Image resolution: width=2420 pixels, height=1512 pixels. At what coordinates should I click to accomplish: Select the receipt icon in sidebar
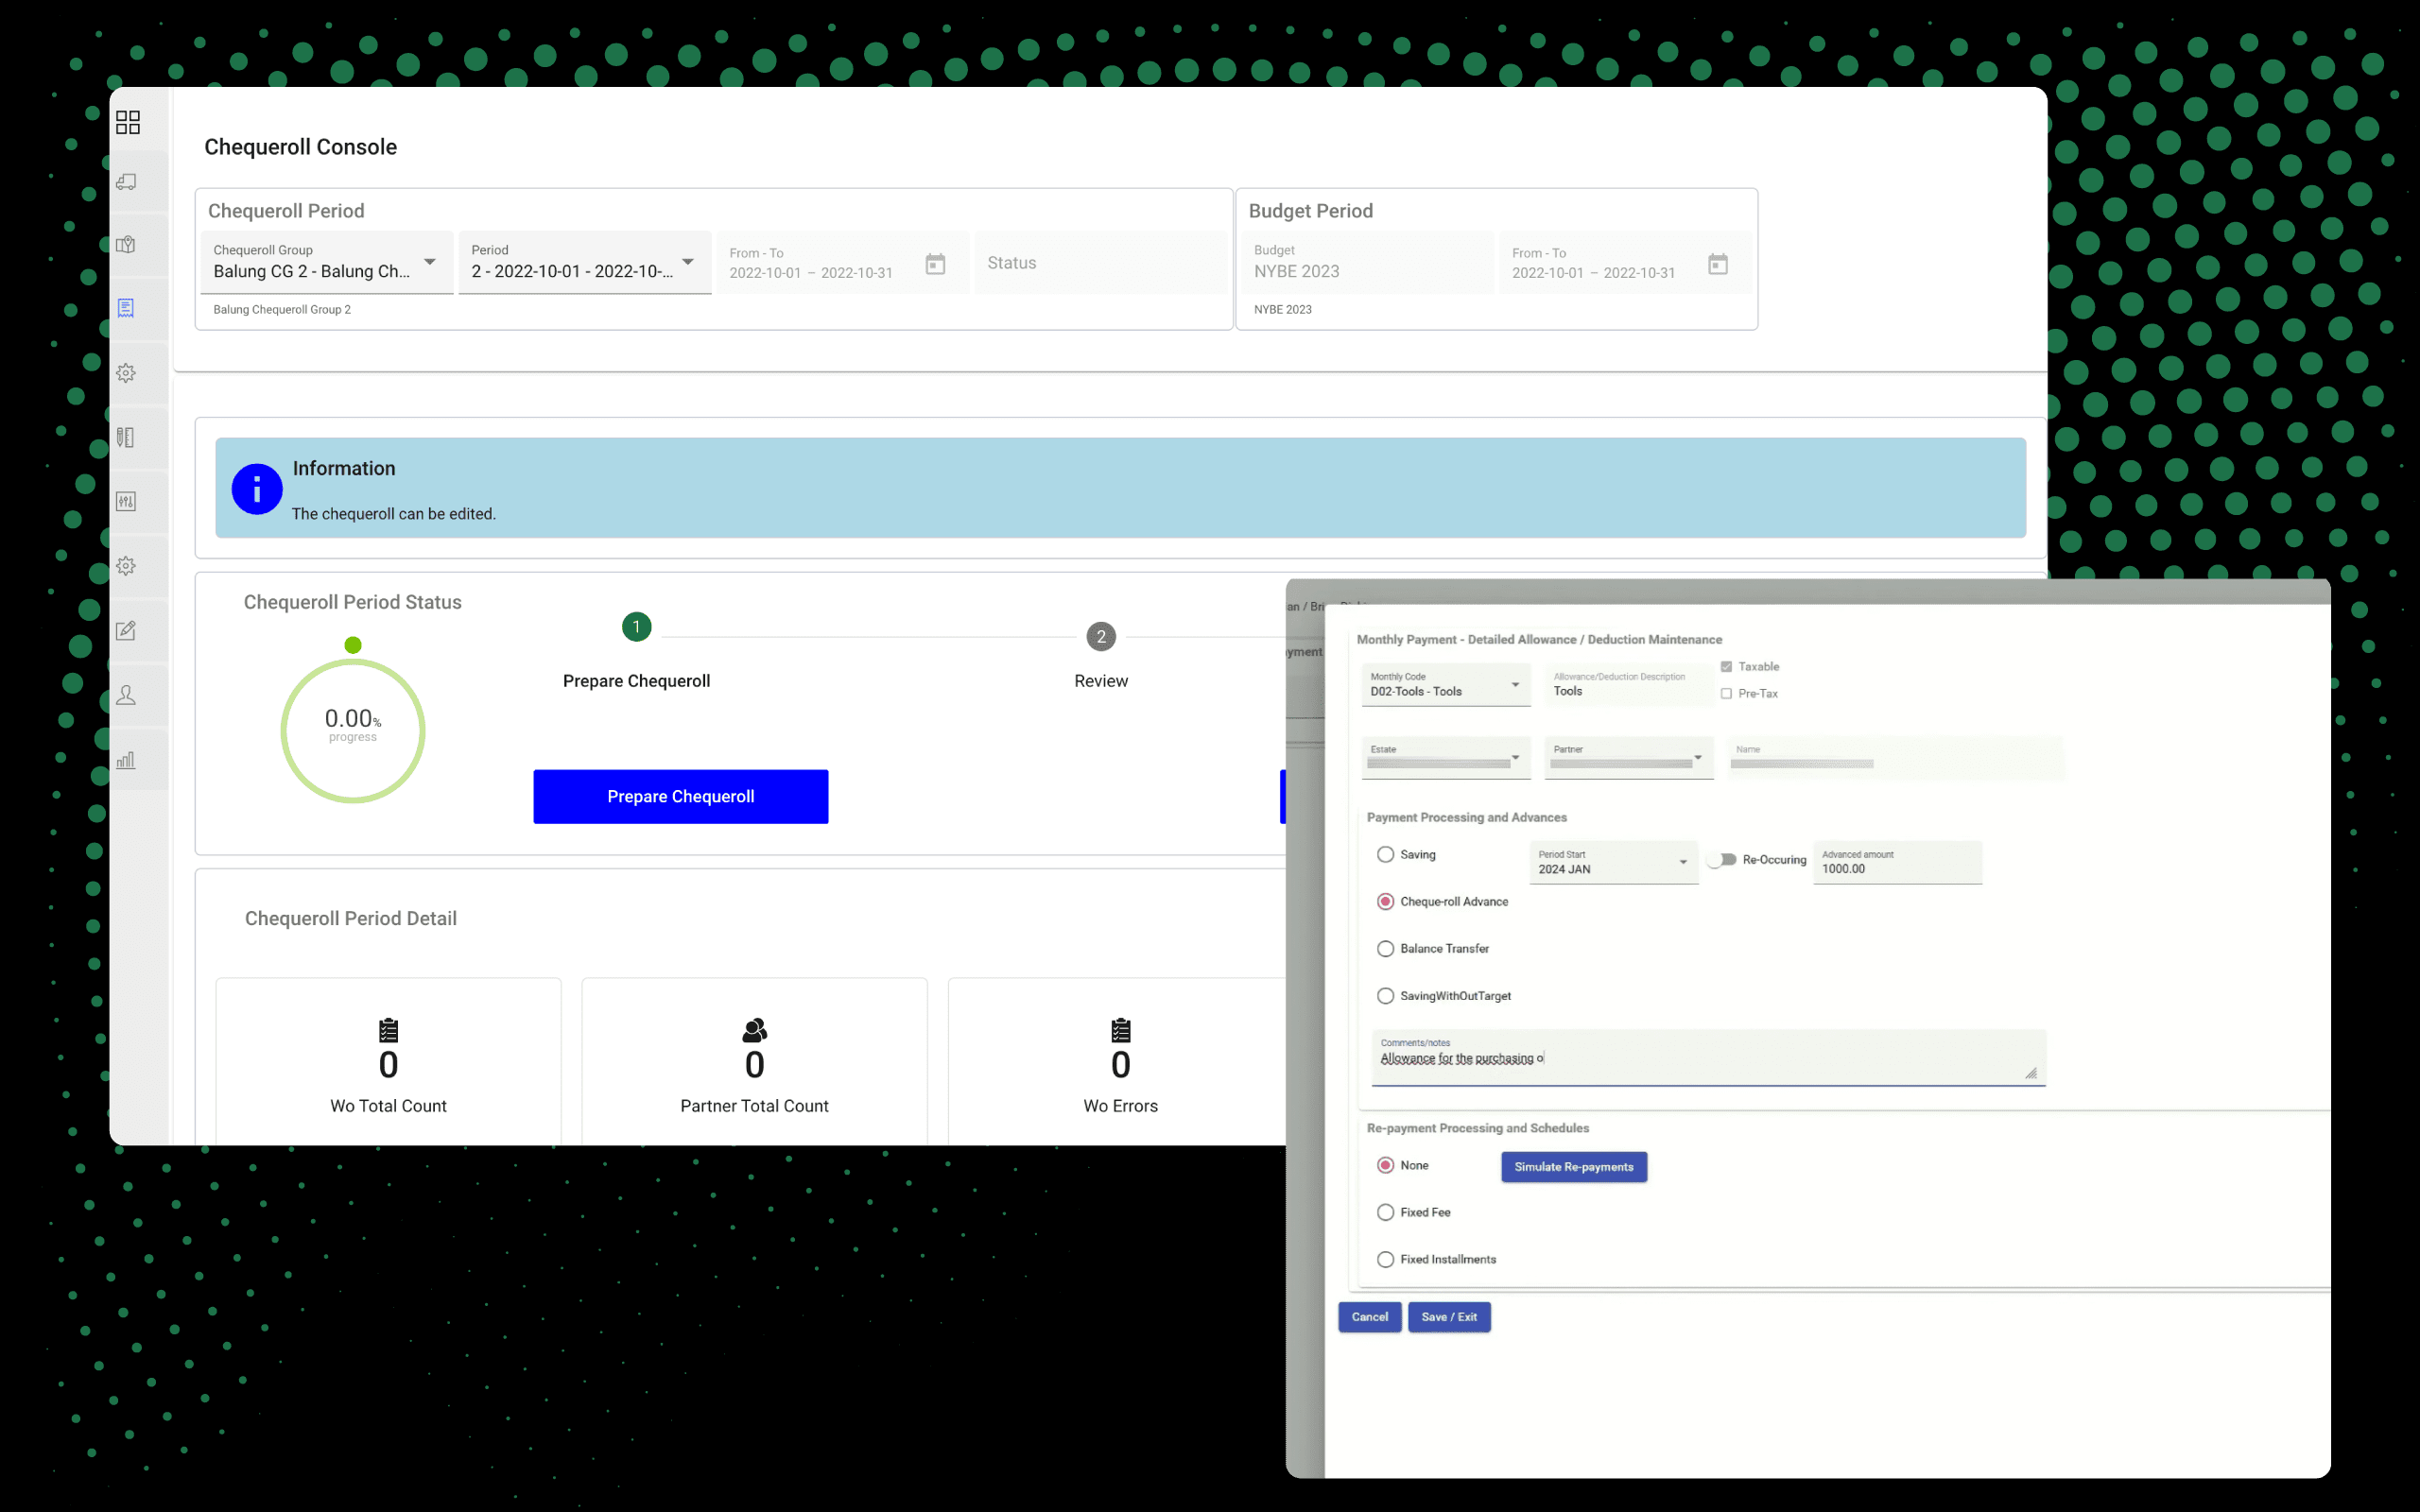coord(126,308)
